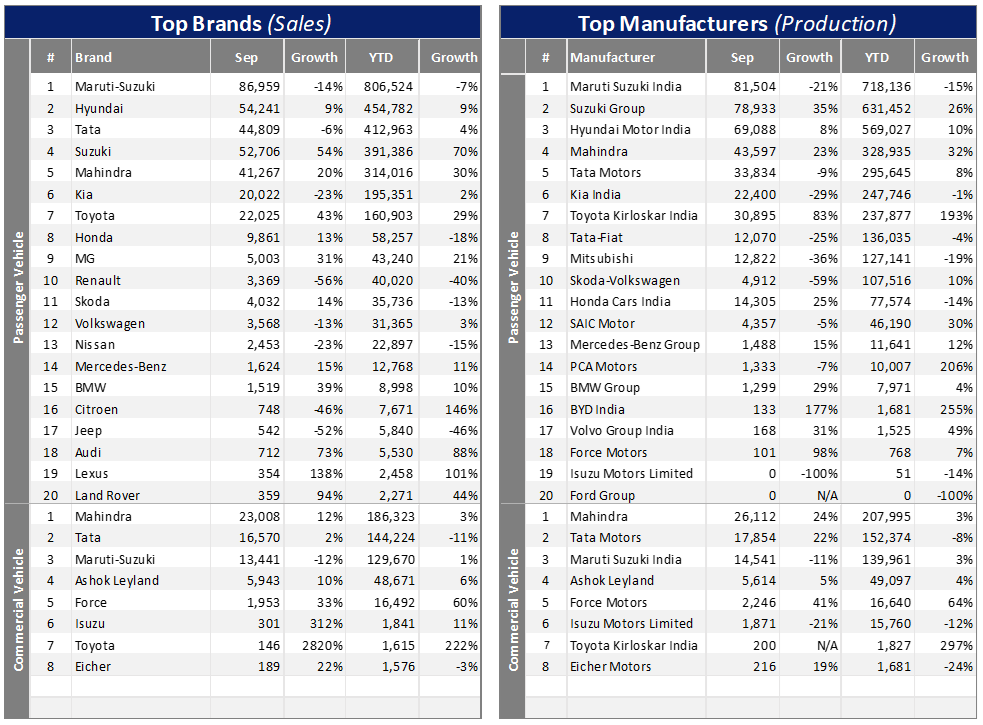Select the Land Rover brand cell

[x=107, y=495]
